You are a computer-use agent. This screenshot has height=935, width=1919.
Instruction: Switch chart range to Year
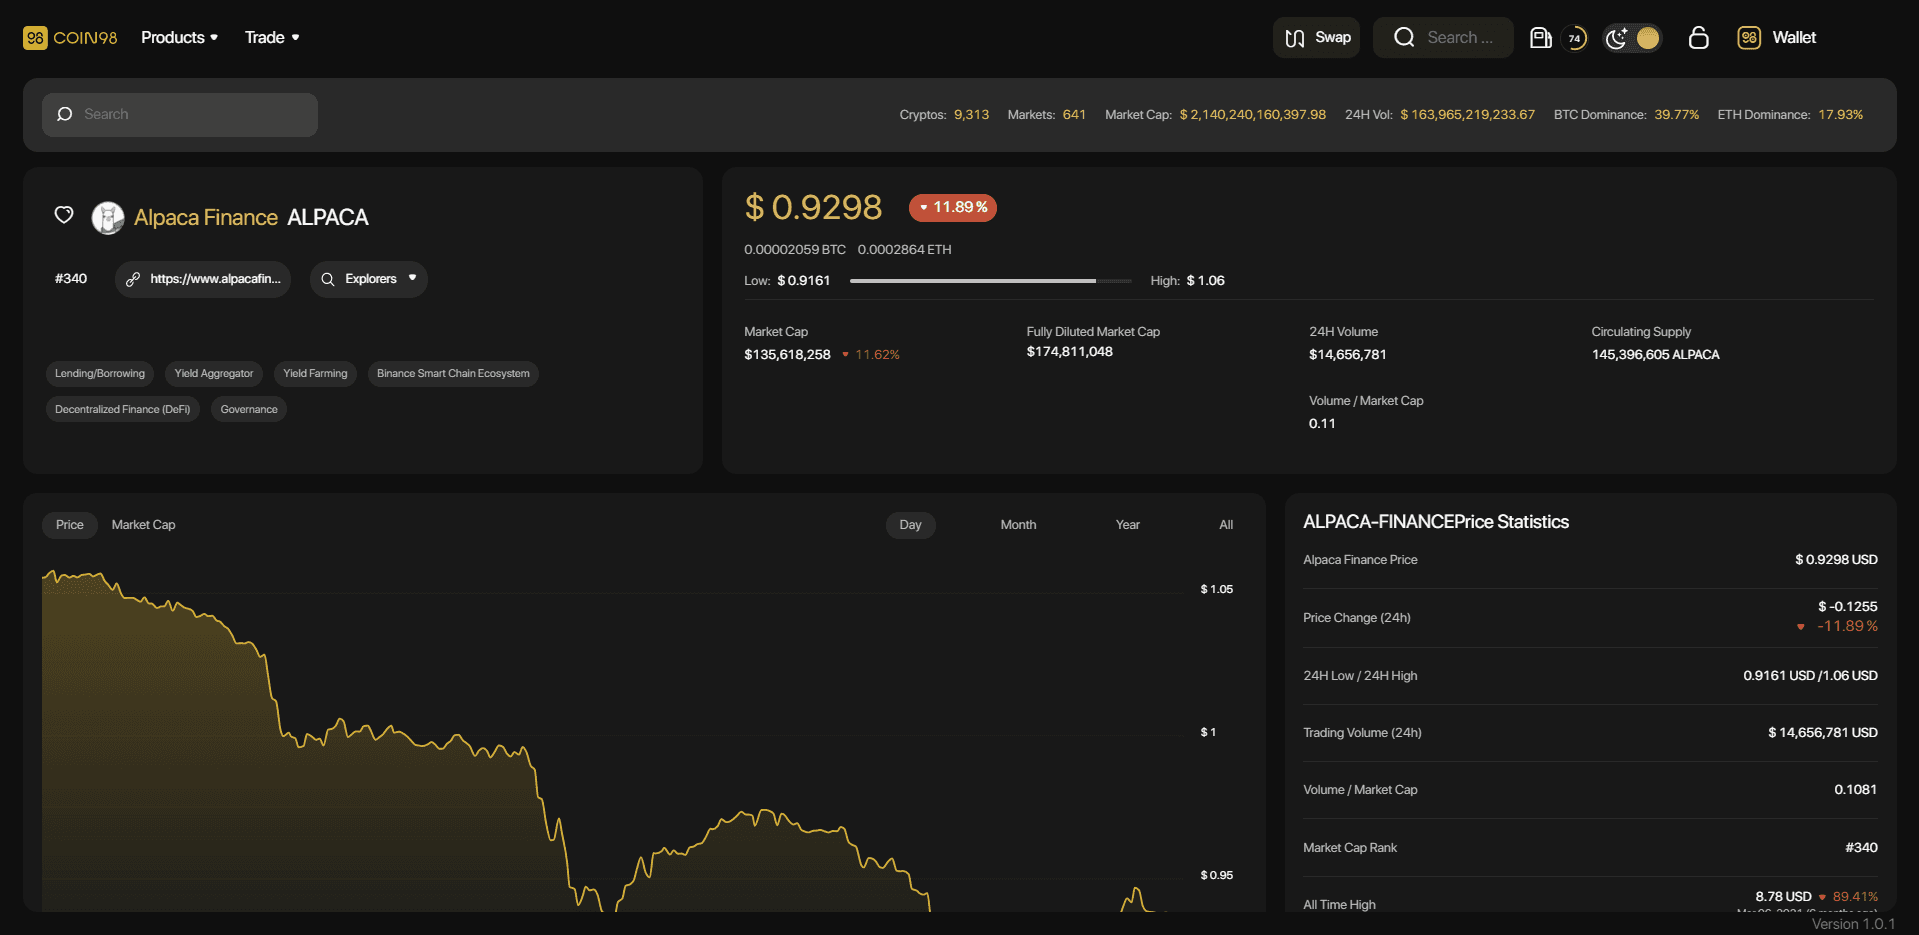[x=1128, y=525]
